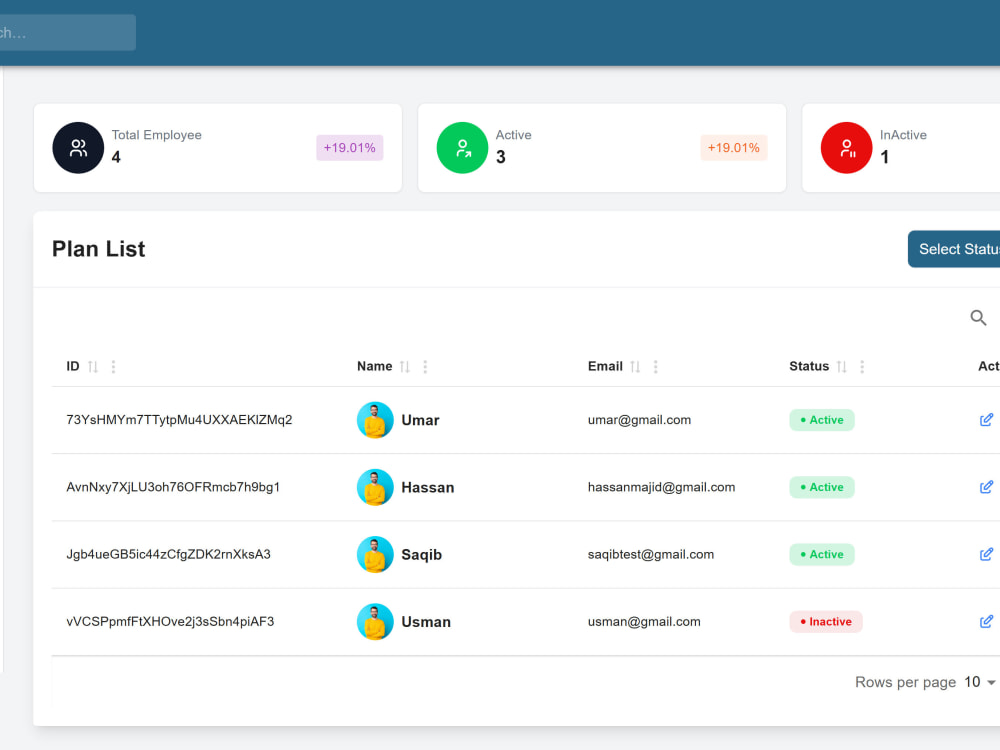Viewport: 1000px width, 750px height.
Task: Click Umar's Active status badge
Action: pyautogui.click(x=821, y=419)
